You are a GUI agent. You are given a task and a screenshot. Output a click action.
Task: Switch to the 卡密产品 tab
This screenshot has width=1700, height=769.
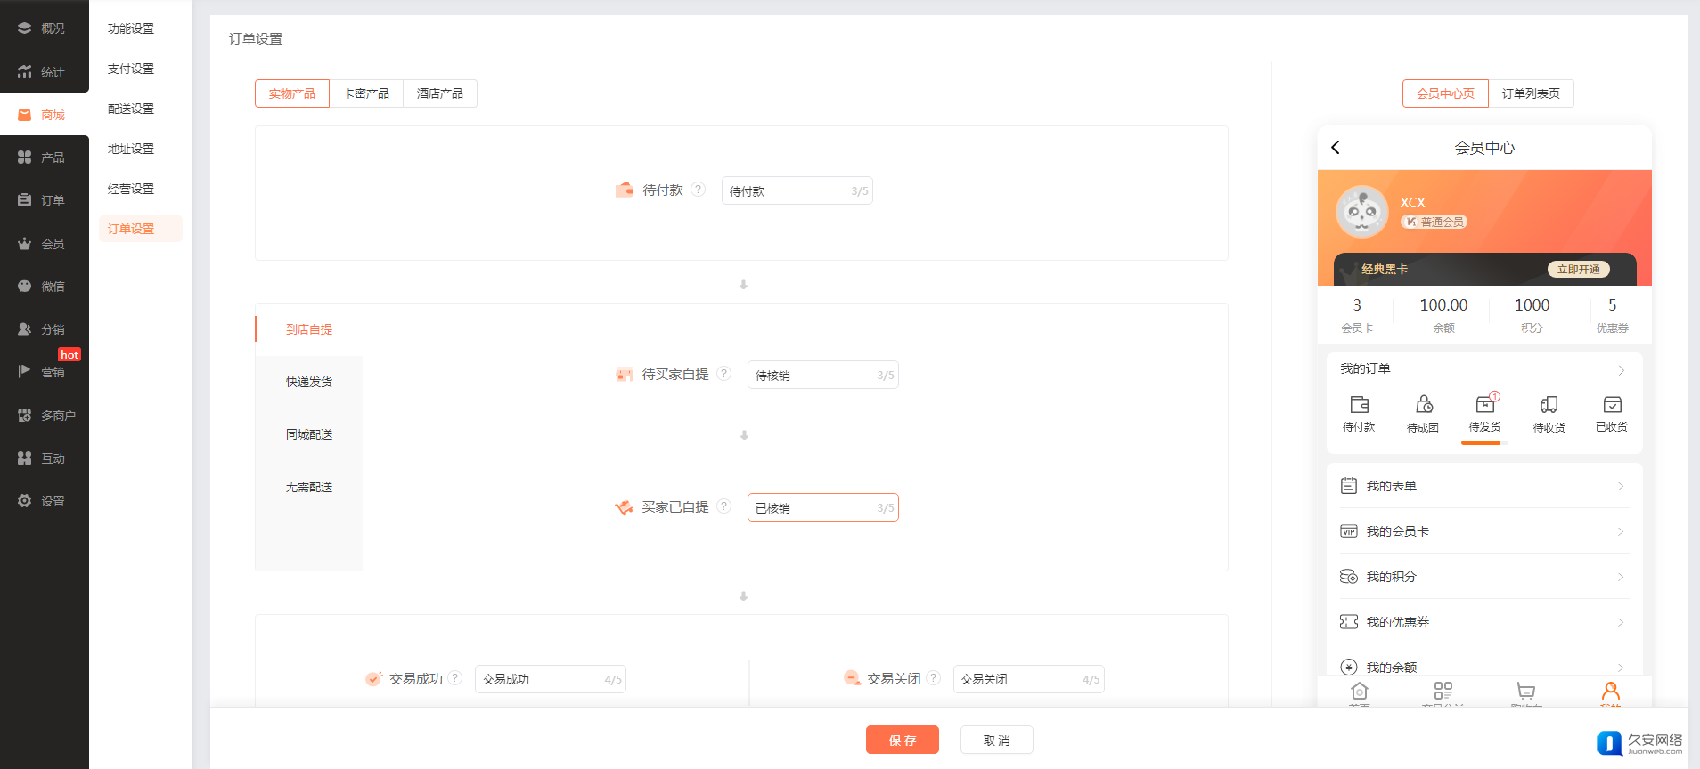pyautogui.click(x=367, y=94)
